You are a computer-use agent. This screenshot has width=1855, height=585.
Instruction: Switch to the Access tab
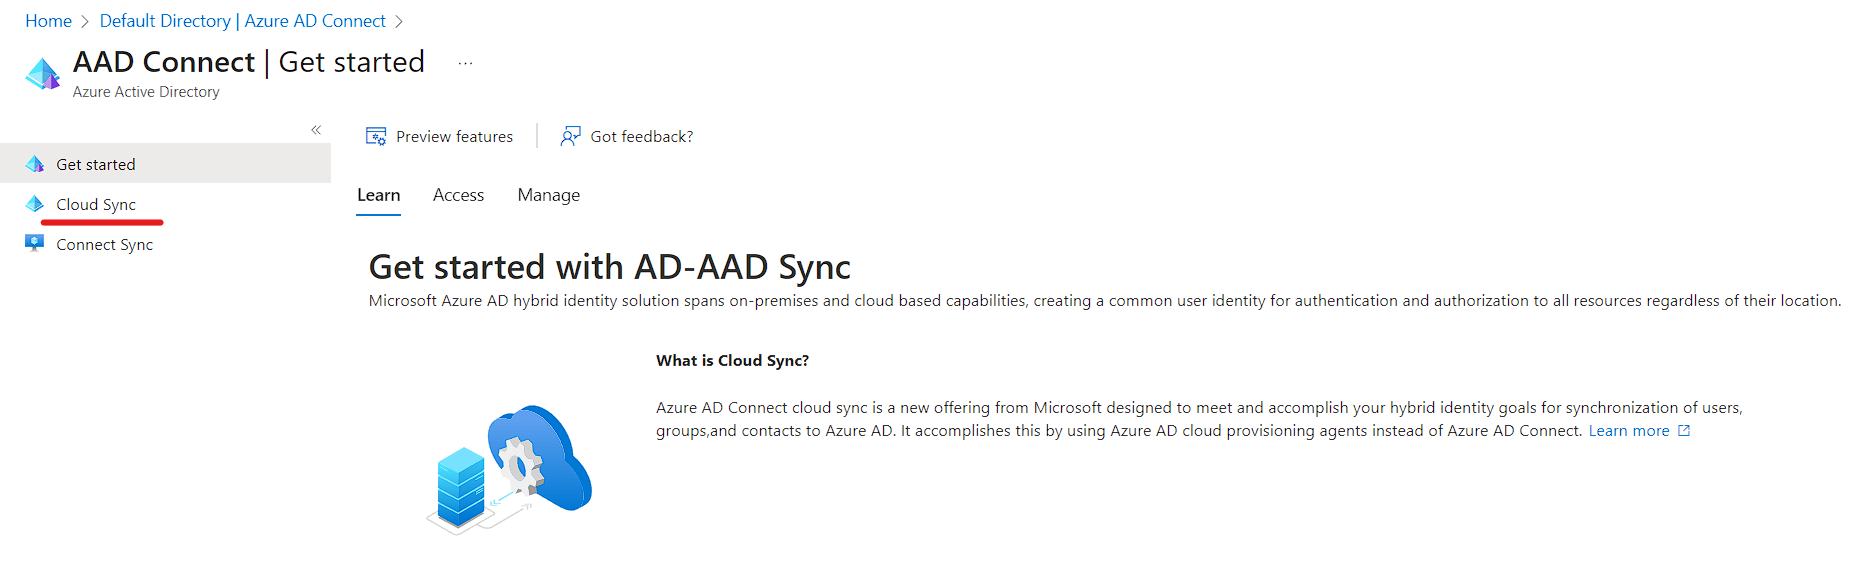point(458,195)
